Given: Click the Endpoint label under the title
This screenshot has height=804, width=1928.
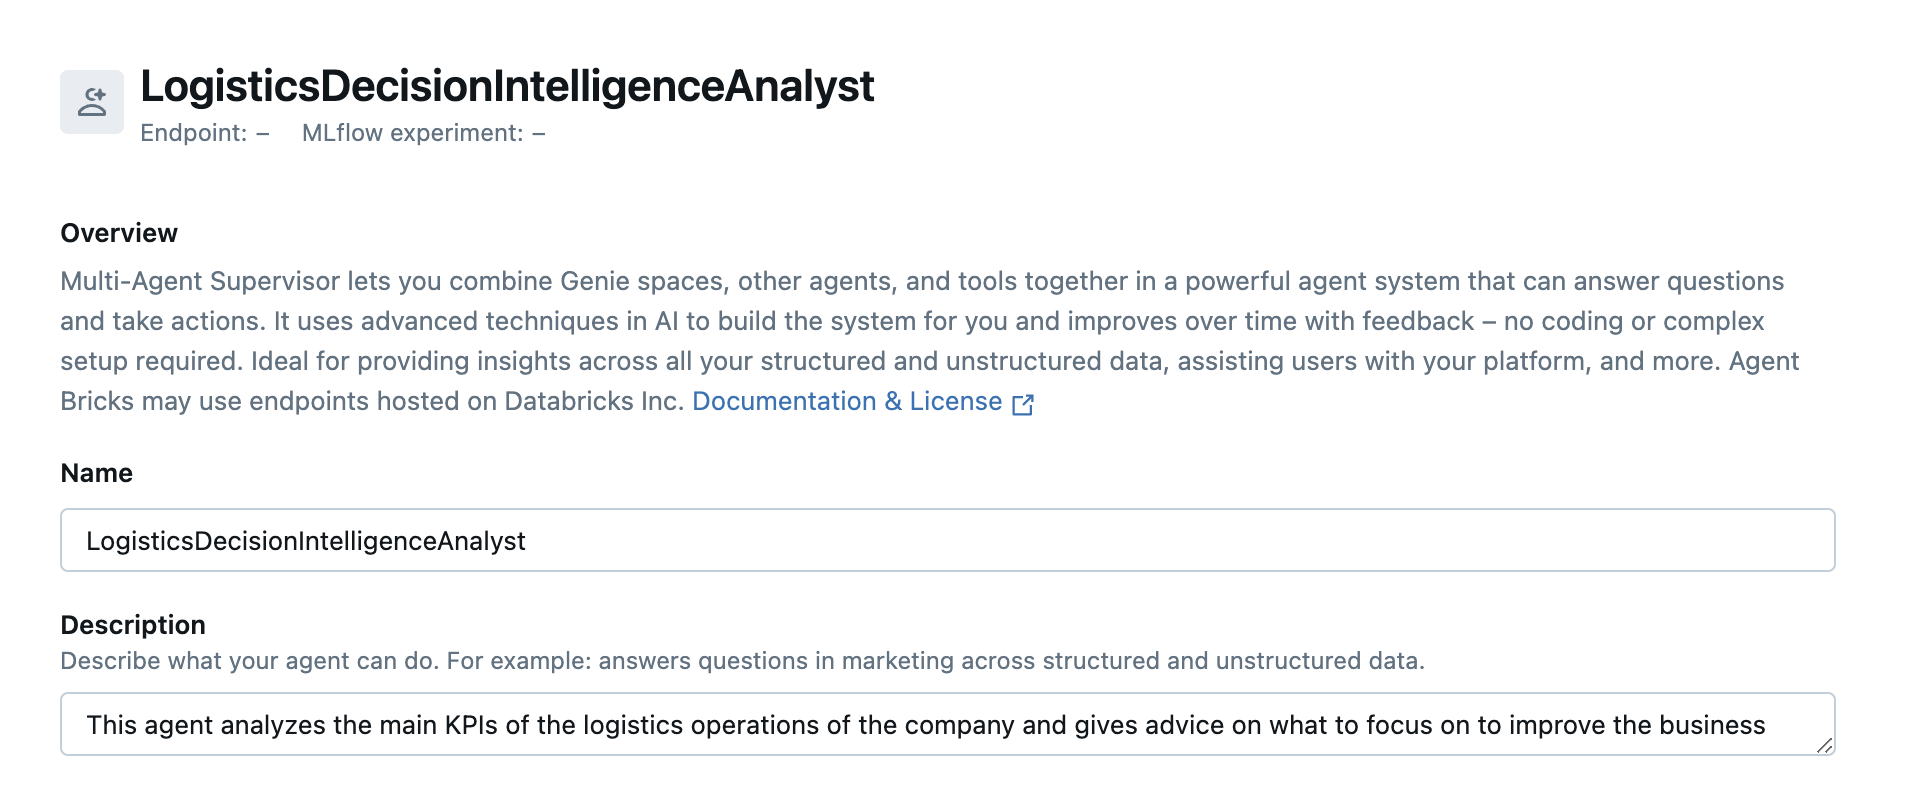Looking at the screenshot, I should point(193,134).
